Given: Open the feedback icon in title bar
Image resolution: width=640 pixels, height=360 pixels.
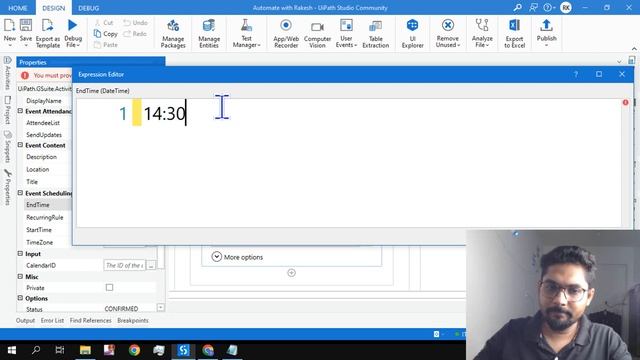Looking at the screenshot, I should [533, 7].
